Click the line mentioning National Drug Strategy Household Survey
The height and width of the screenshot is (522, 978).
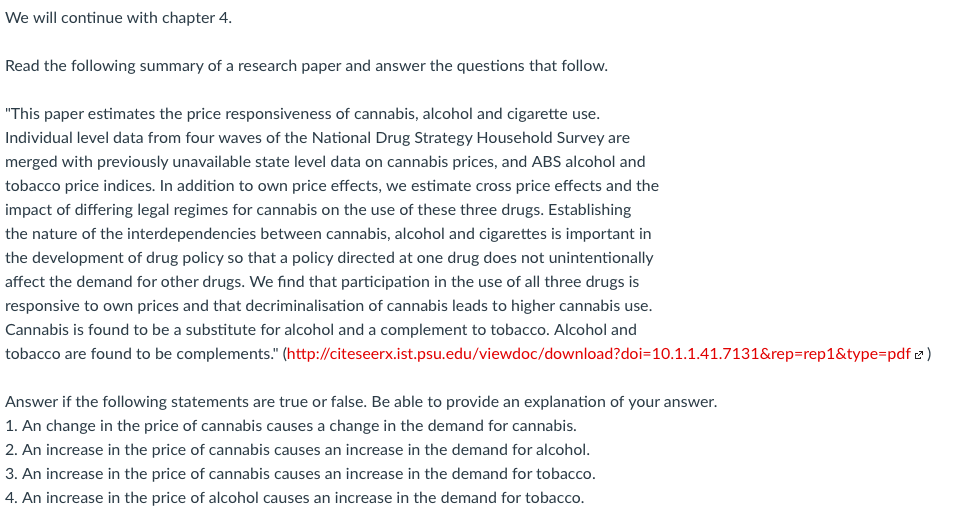pos(317,138)
